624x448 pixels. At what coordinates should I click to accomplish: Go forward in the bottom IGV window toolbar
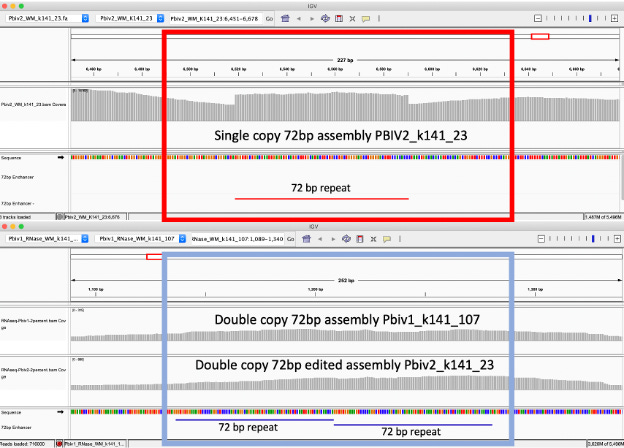tap(333, 239)
